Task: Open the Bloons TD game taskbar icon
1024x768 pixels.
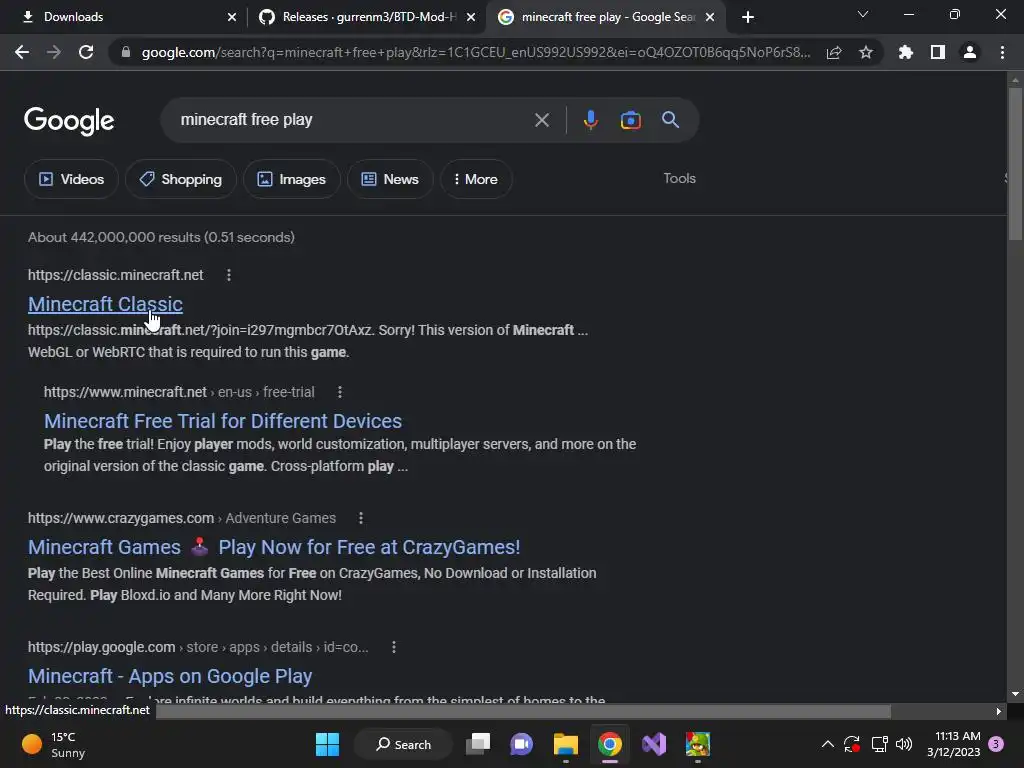Action: pos(697,744)
